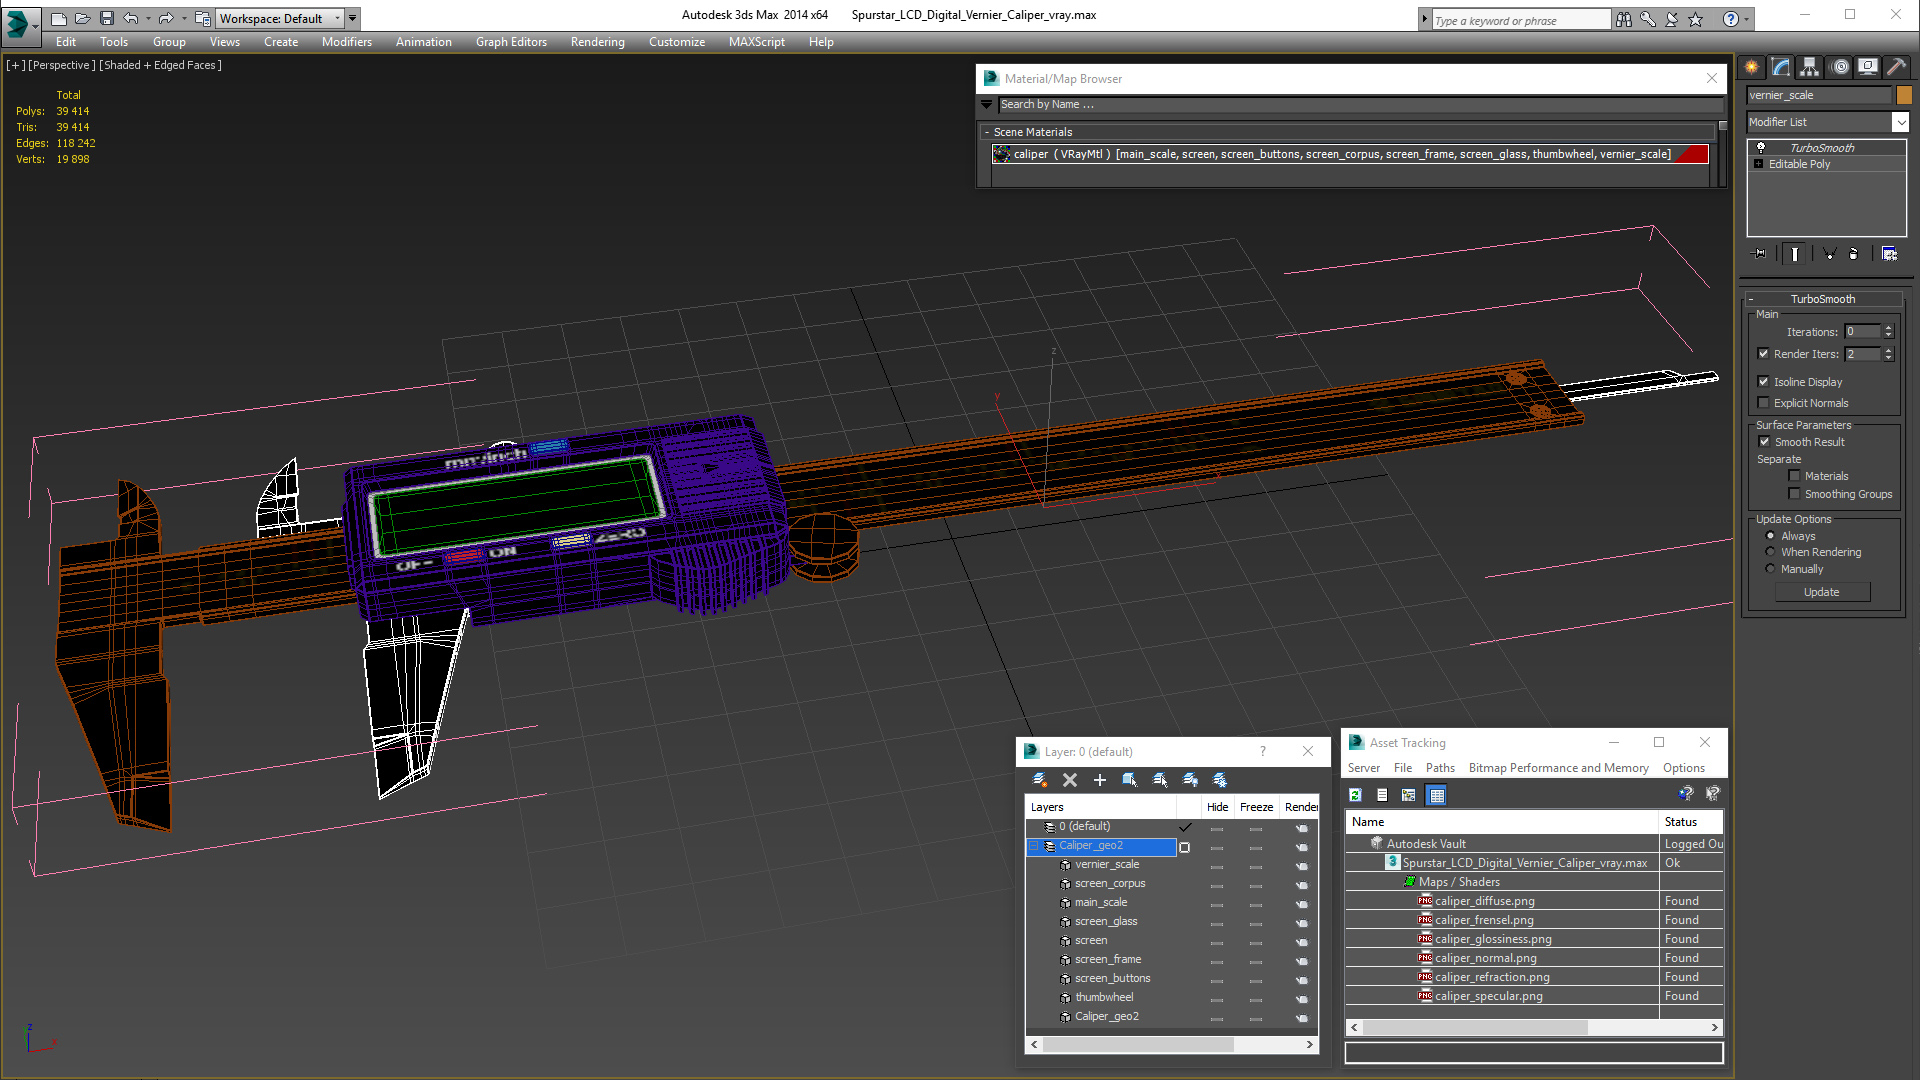Image resolution: width=1920 pixels, height=1080 pixels.
Task: Enable Separate by Smoothing Groups checkbox
Action: (x=1794, y=494)
